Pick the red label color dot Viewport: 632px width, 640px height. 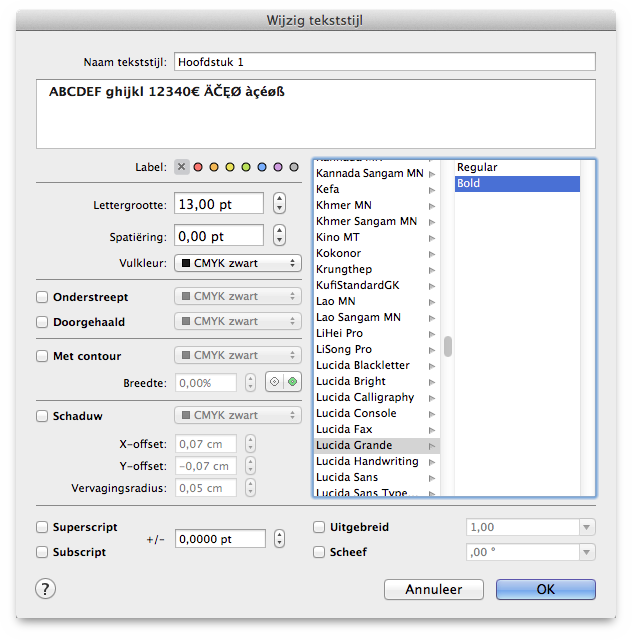199,167
